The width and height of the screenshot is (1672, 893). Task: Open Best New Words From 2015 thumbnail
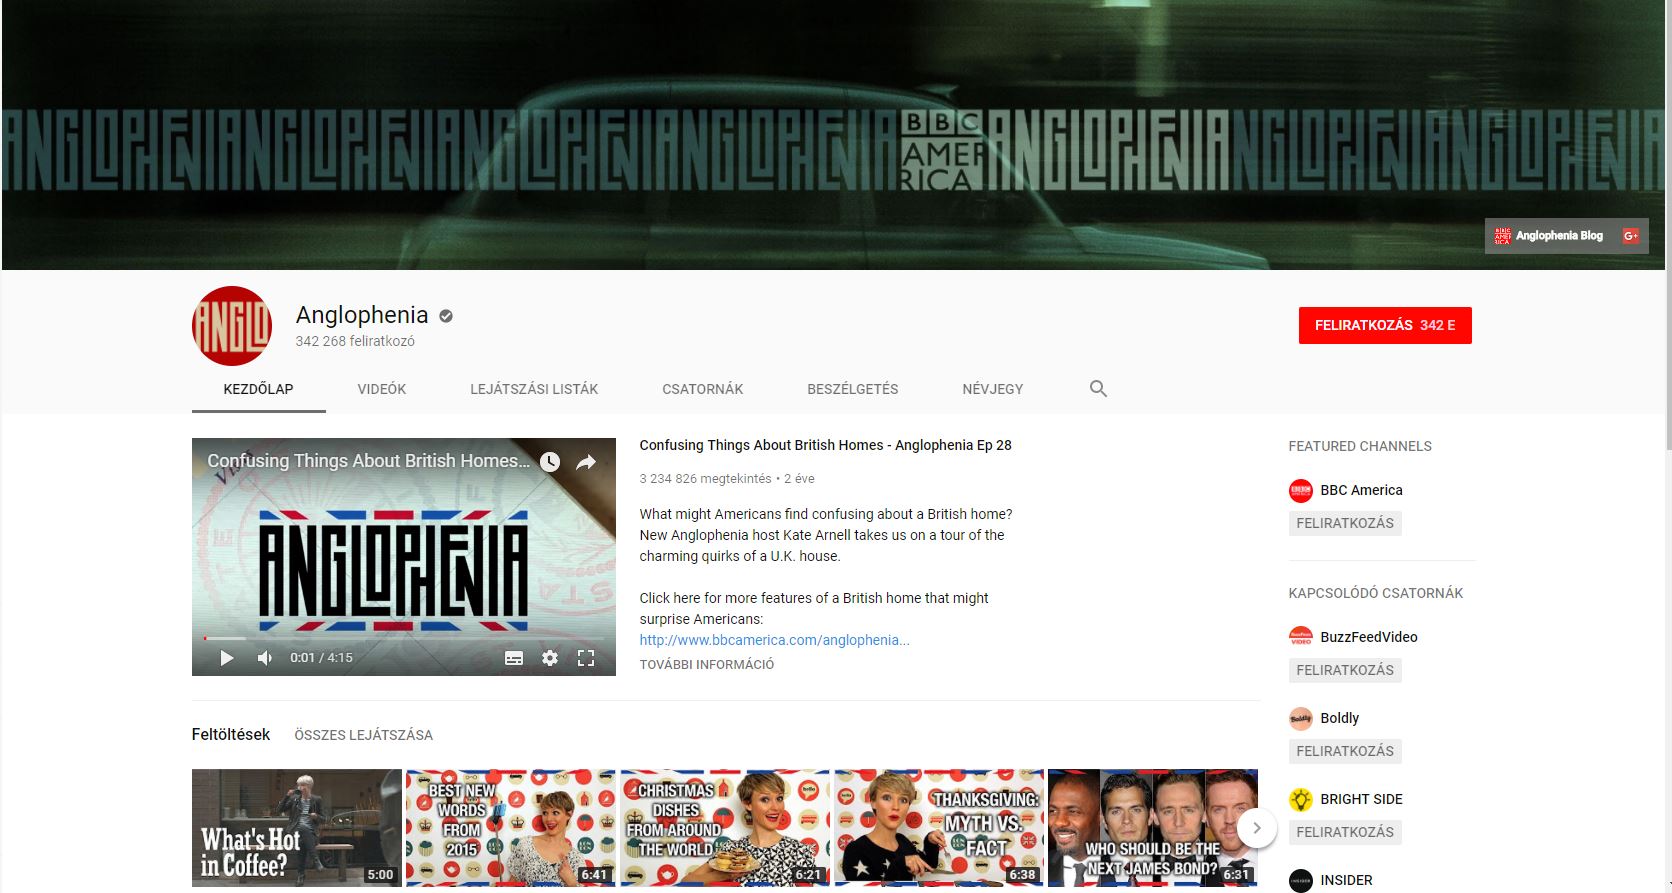point(511,827)
